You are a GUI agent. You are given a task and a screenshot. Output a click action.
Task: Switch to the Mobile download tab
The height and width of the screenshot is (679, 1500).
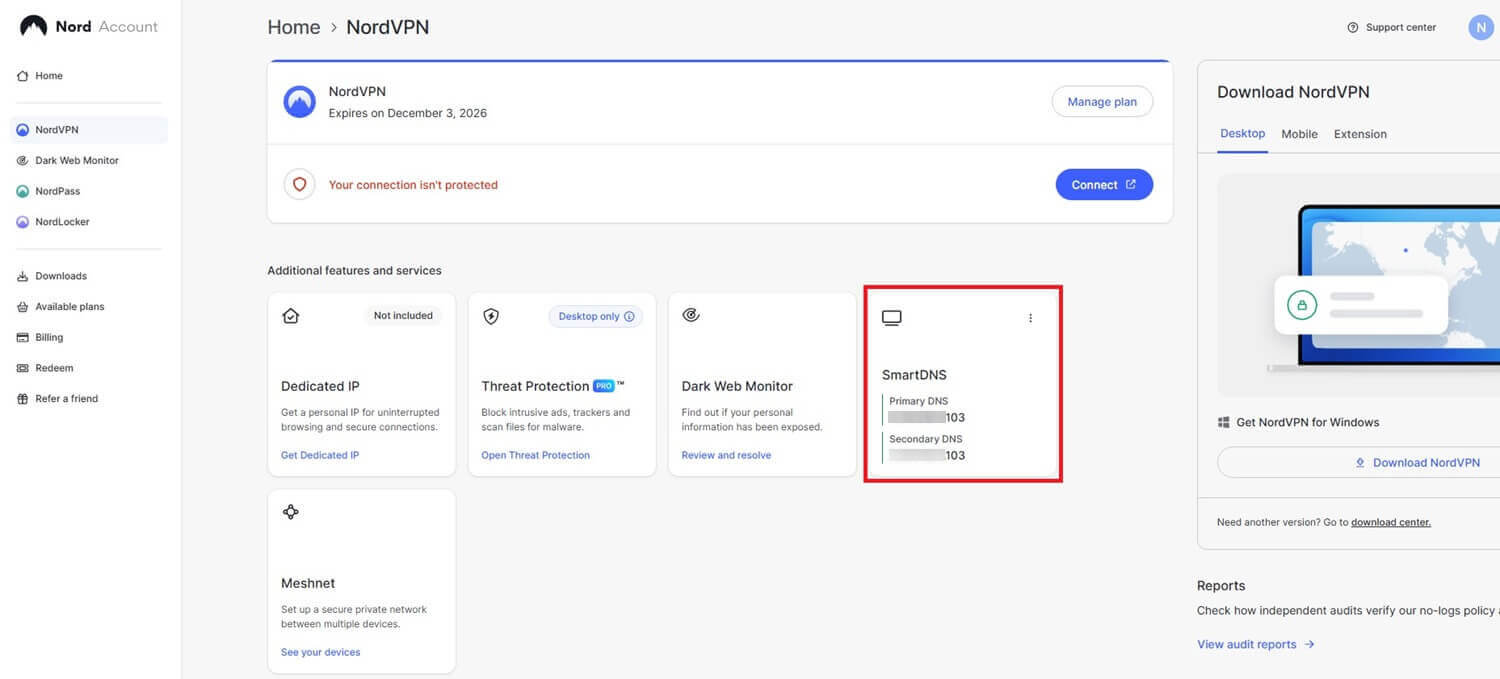click(1300, 134)
